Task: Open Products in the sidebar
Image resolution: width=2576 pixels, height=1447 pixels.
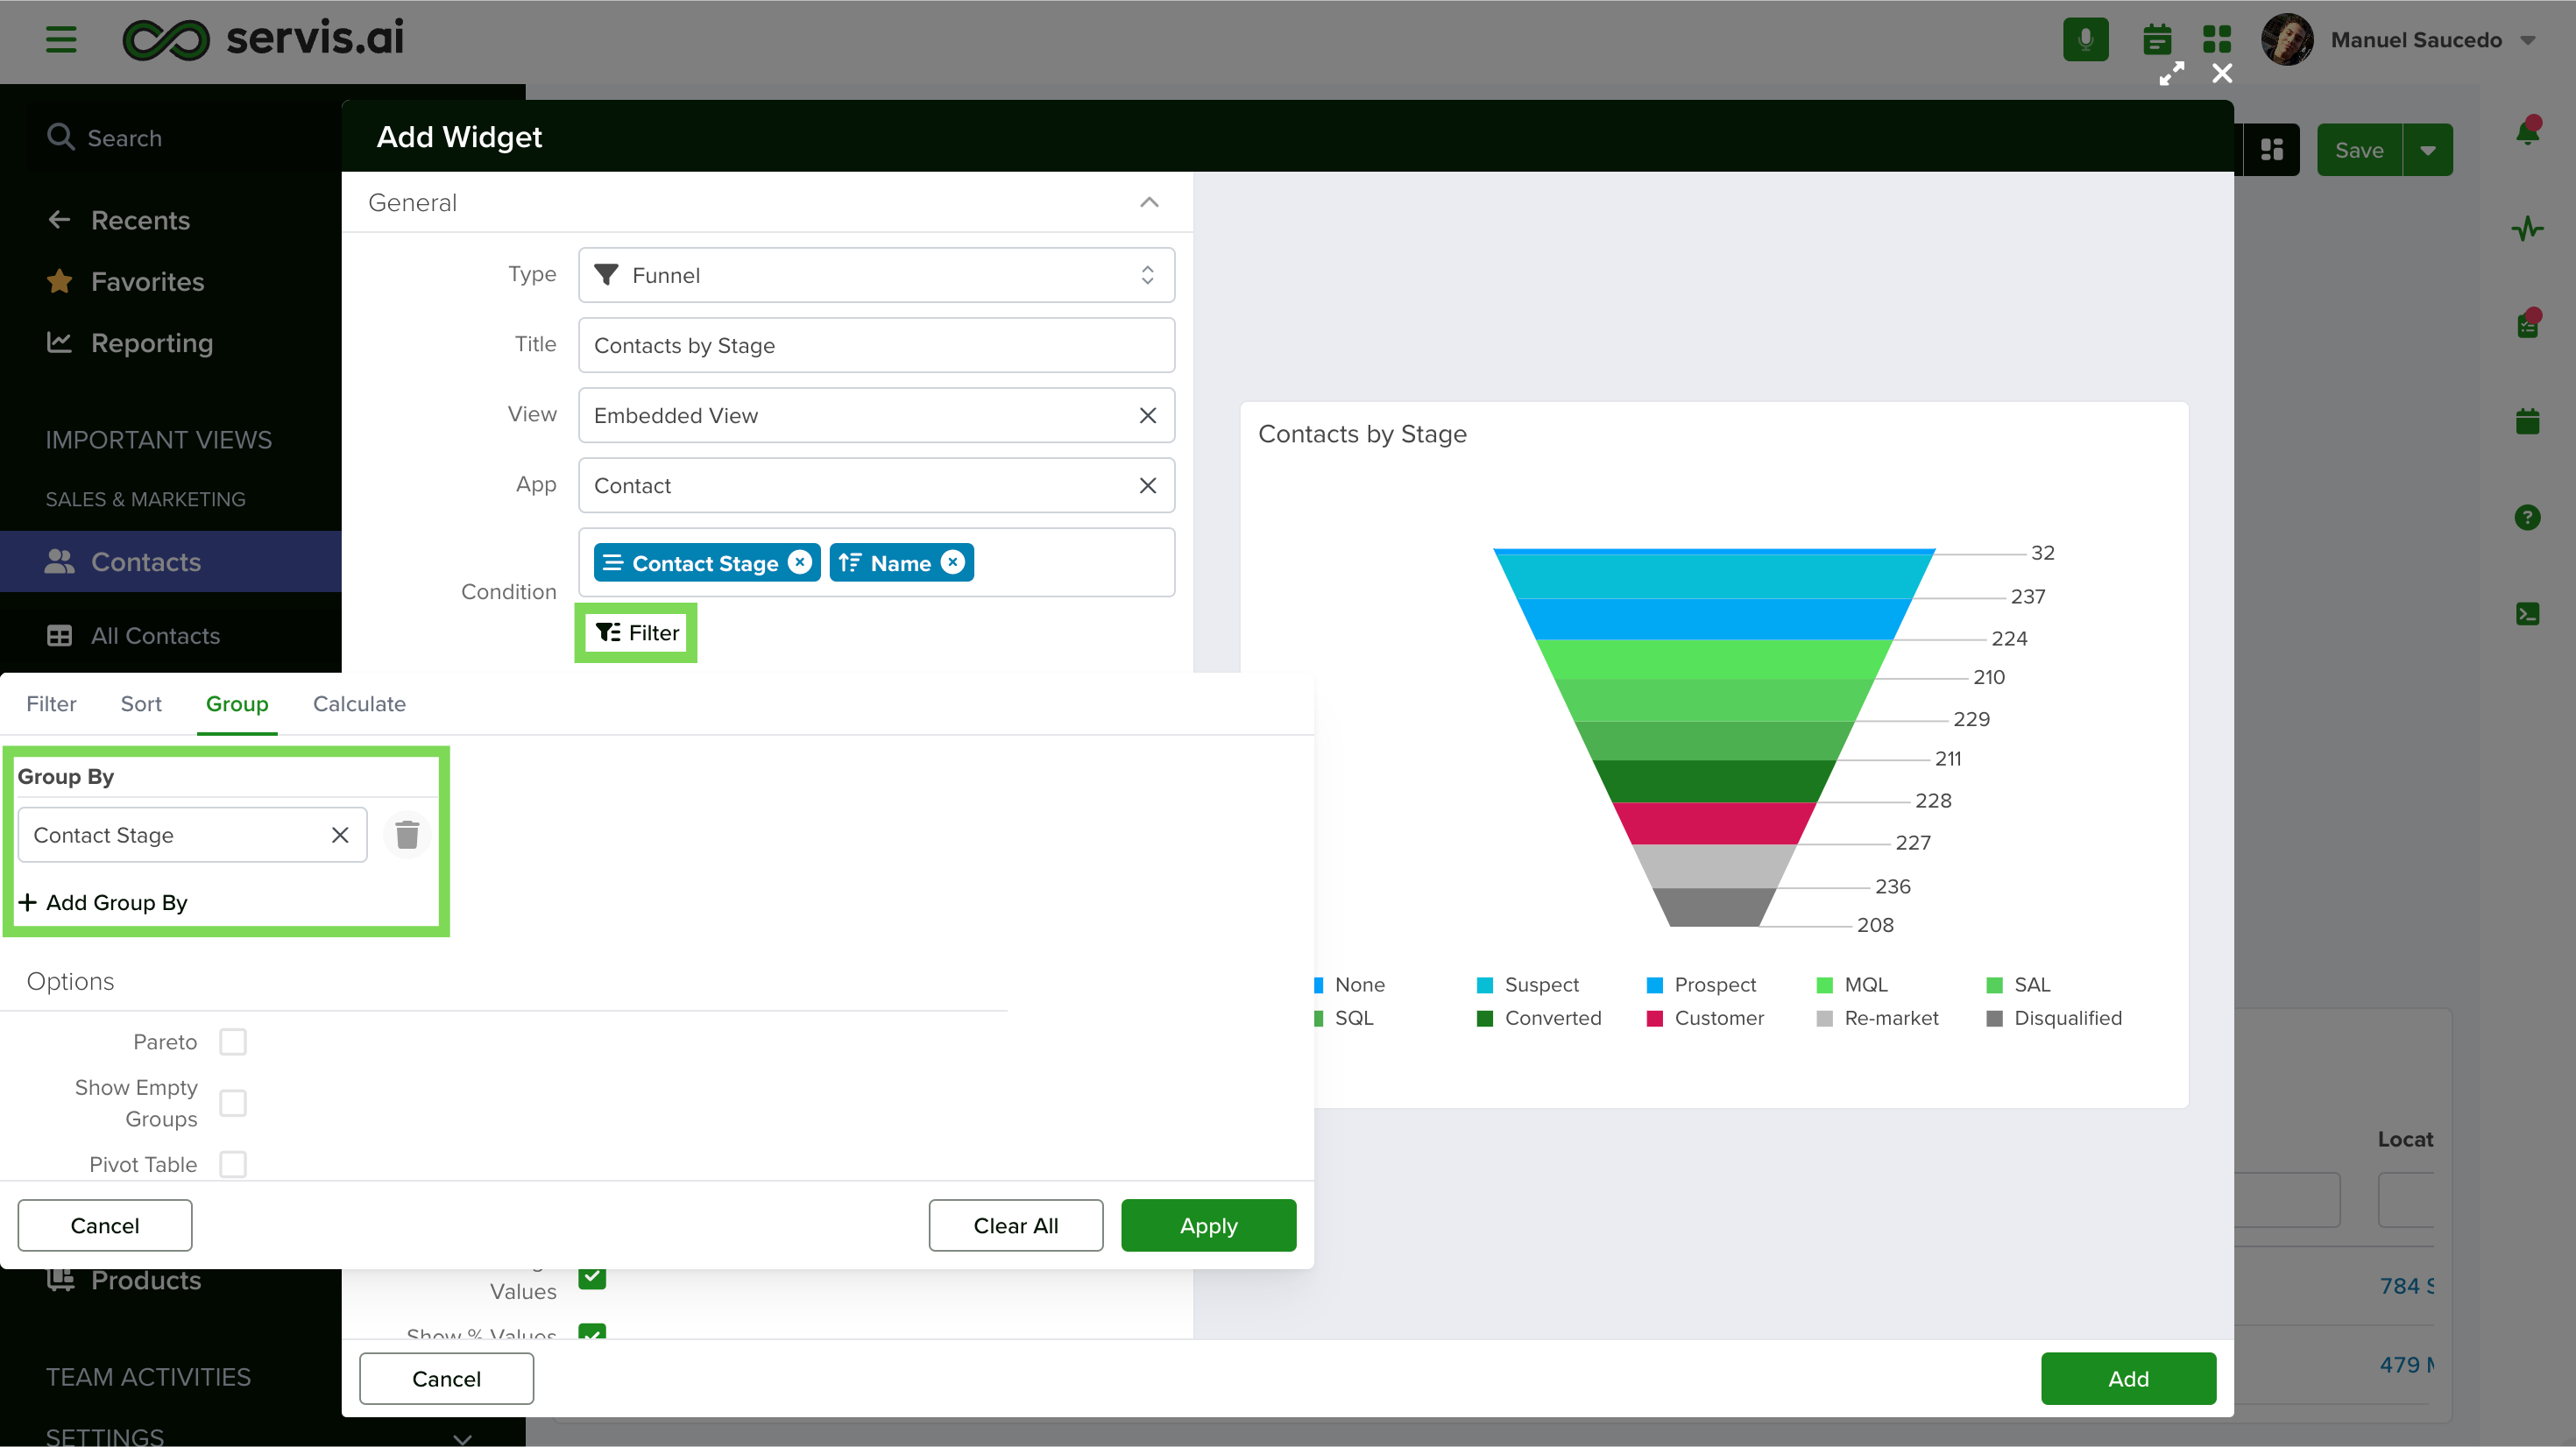Action: 124,1280
